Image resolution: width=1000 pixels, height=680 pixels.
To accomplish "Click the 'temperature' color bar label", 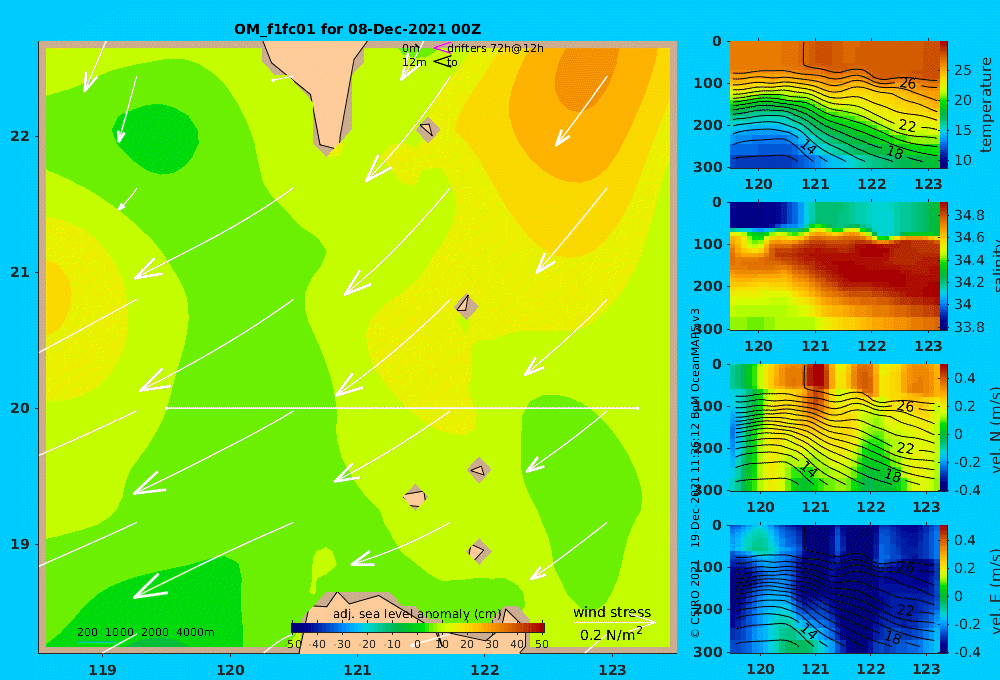I will click(987, 105).
